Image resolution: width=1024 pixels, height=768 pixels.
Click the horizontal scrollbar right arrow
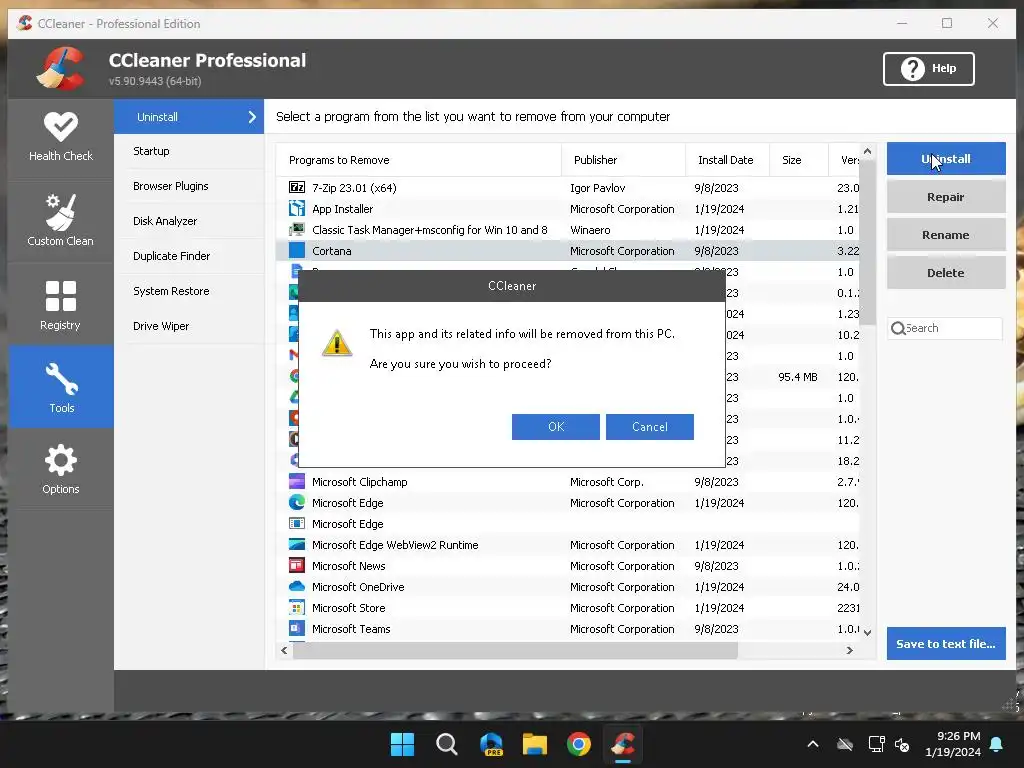click(850, 650)
